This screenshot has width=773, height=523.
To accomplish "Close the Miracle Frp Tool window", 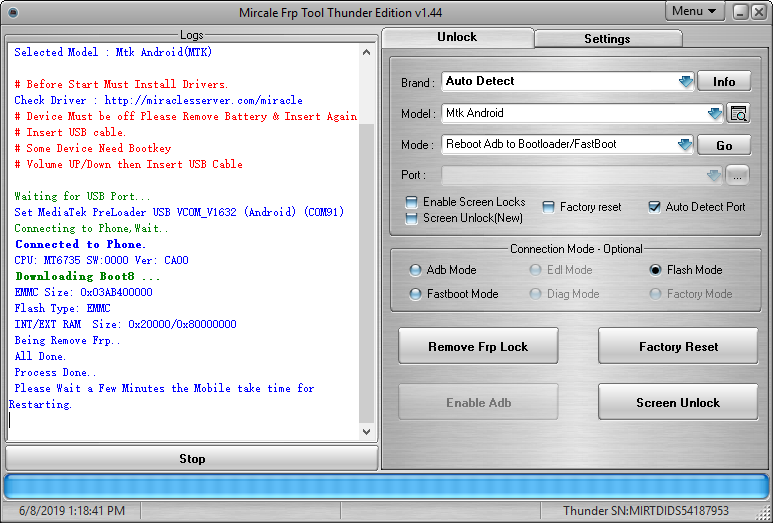I will click(x=759, y=12).
